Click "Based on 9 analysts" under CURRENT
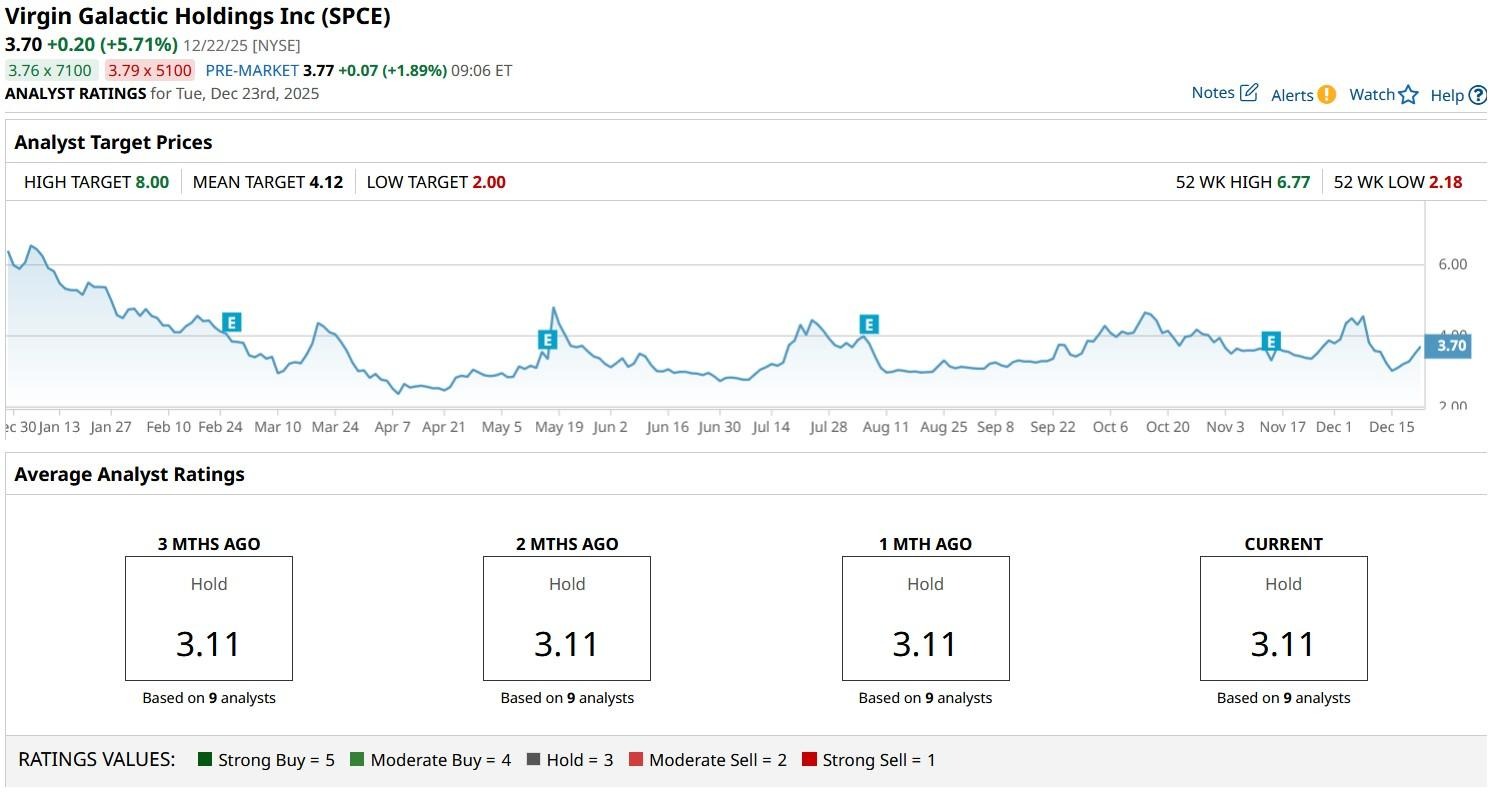This screenshot has width=1492, height=793. pos(1284,698)
